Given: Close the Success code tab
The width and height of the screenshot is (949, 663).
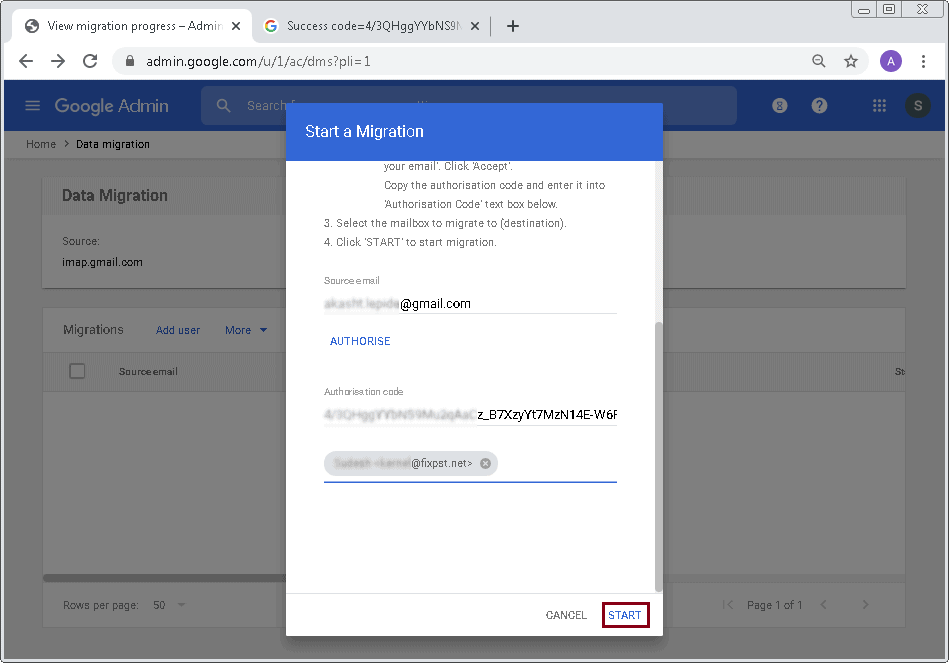Looking at the screenshot, I should tap(475, 26).
